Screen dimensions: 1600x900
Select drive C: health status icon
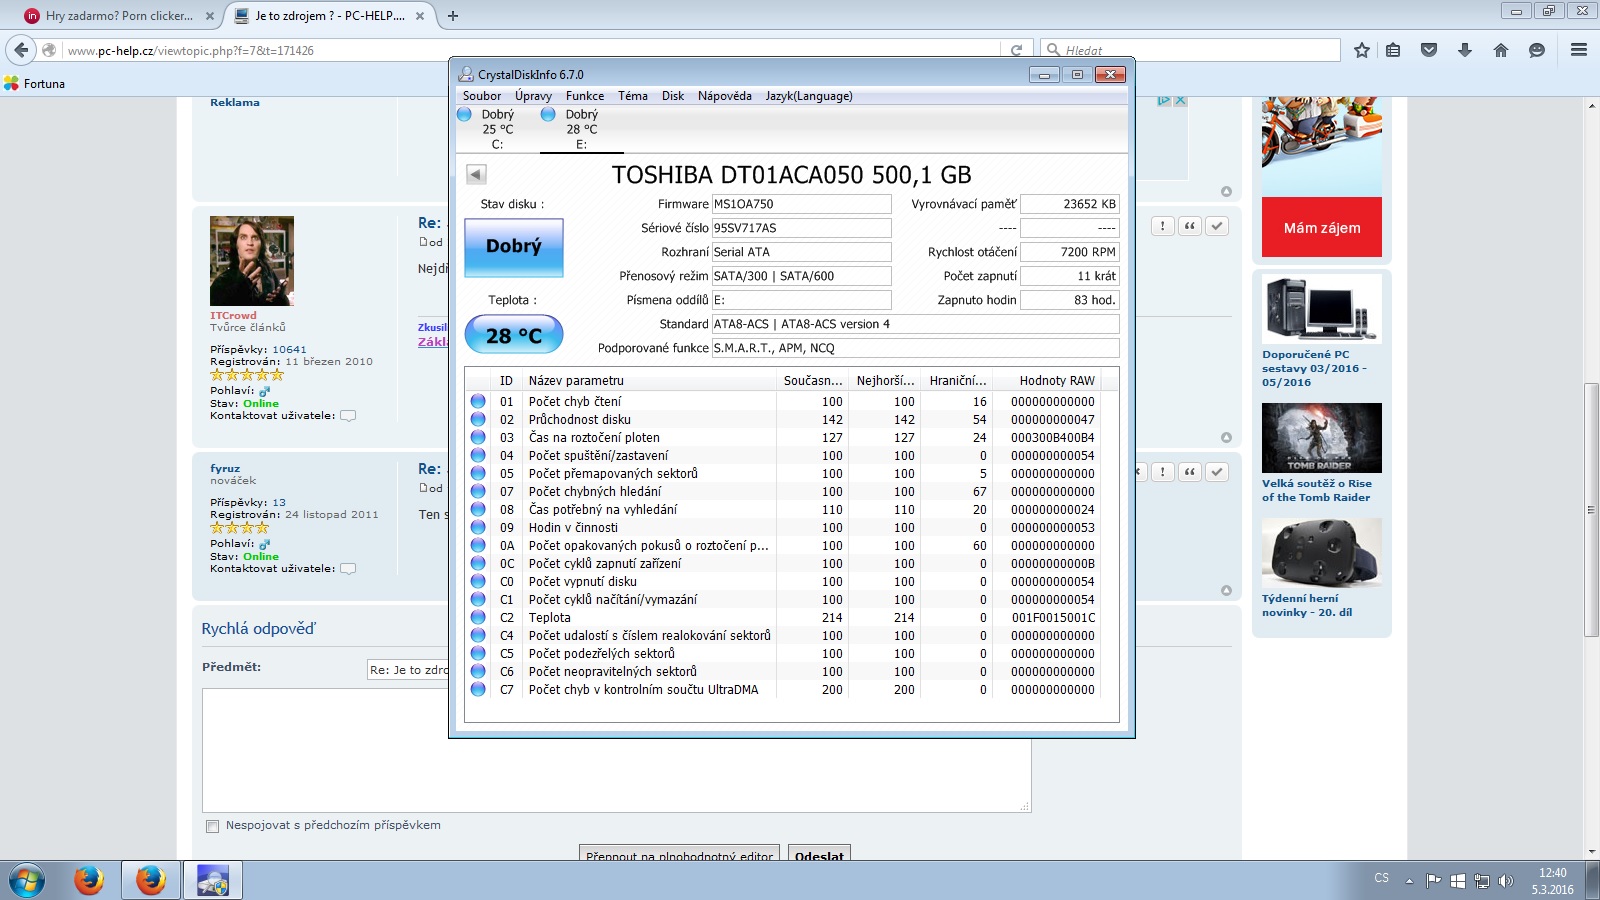[464, 115]
